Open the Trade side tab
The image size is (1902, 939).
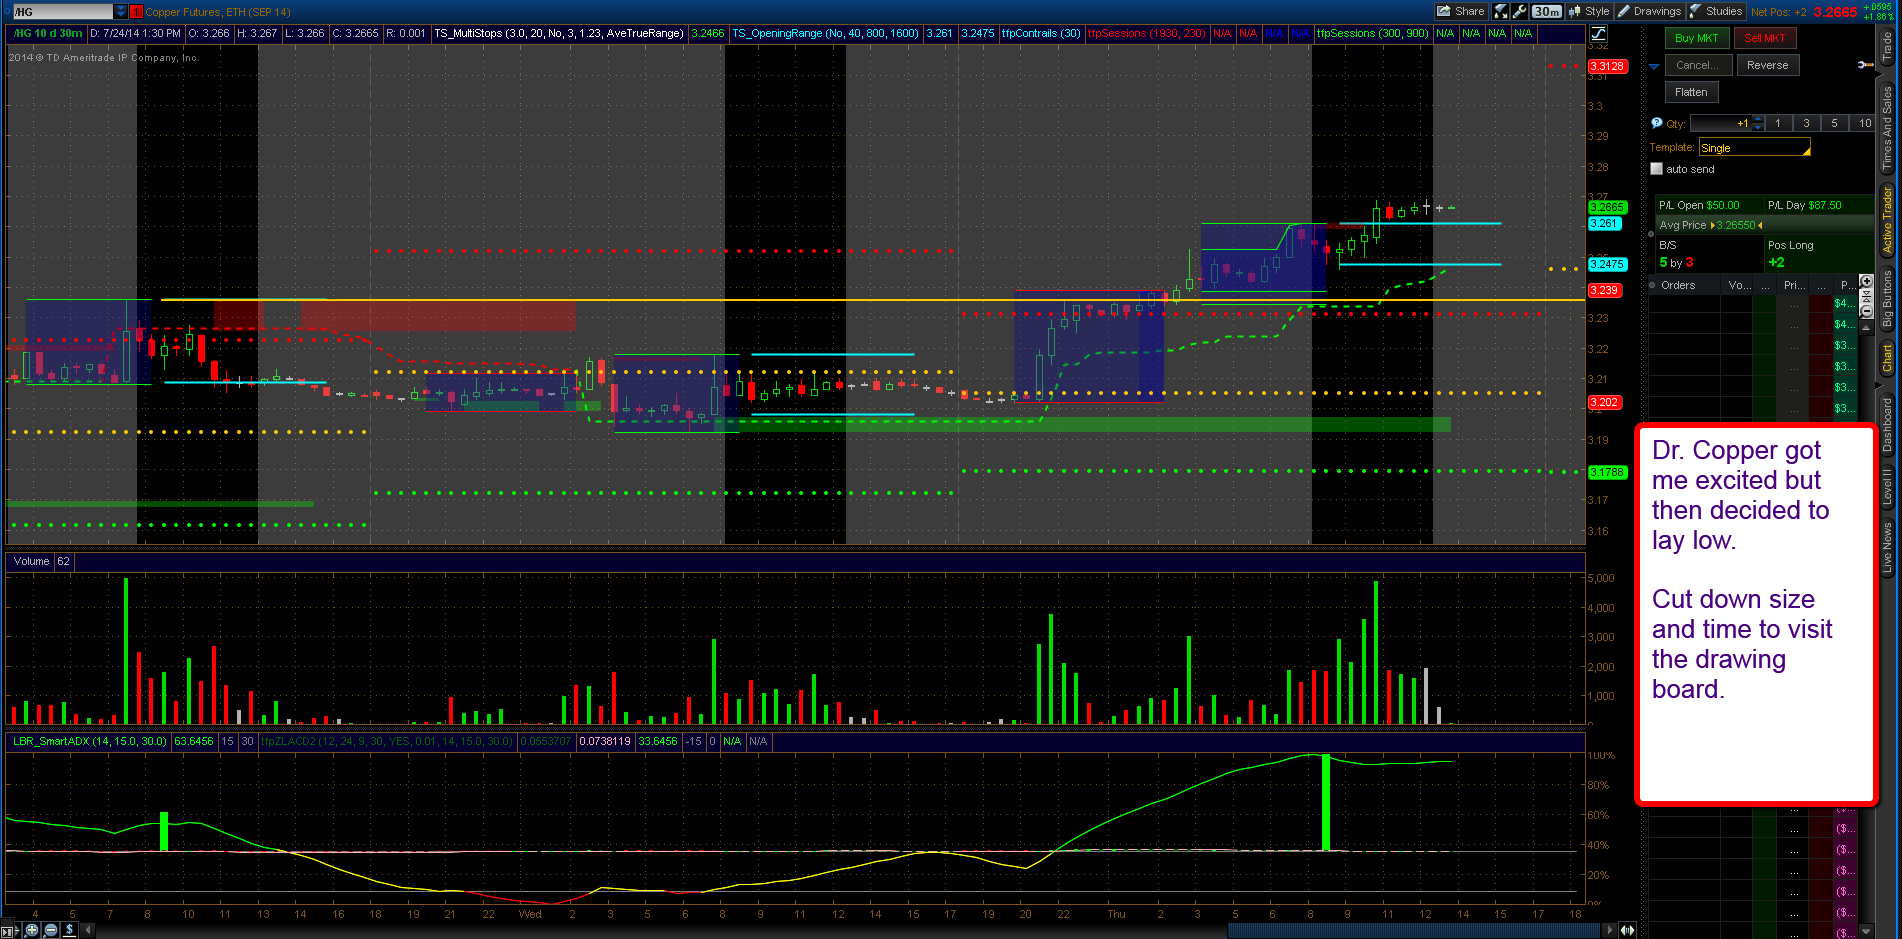(1888, 46)
